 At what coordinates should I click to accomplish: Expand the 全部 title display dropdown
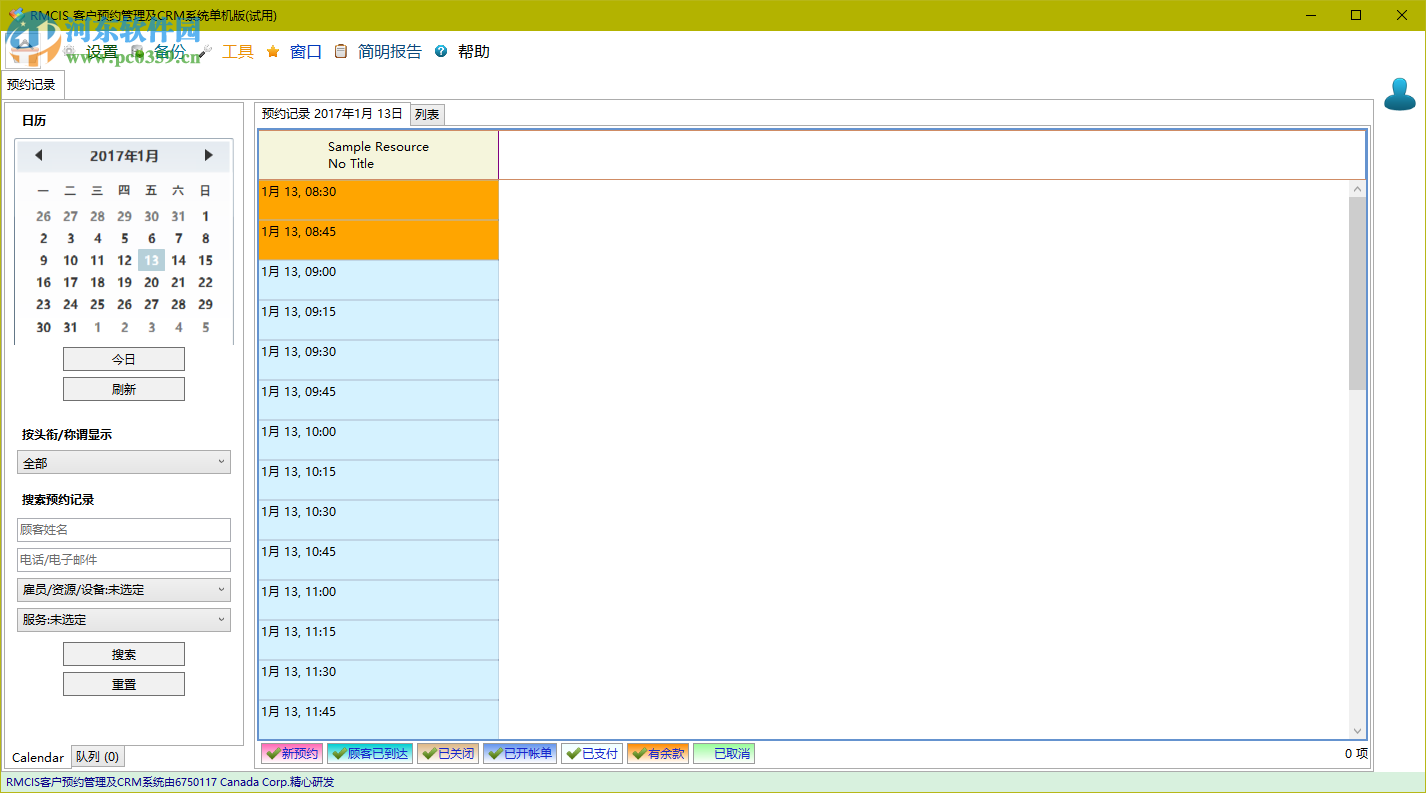click(x=124, y=462)
